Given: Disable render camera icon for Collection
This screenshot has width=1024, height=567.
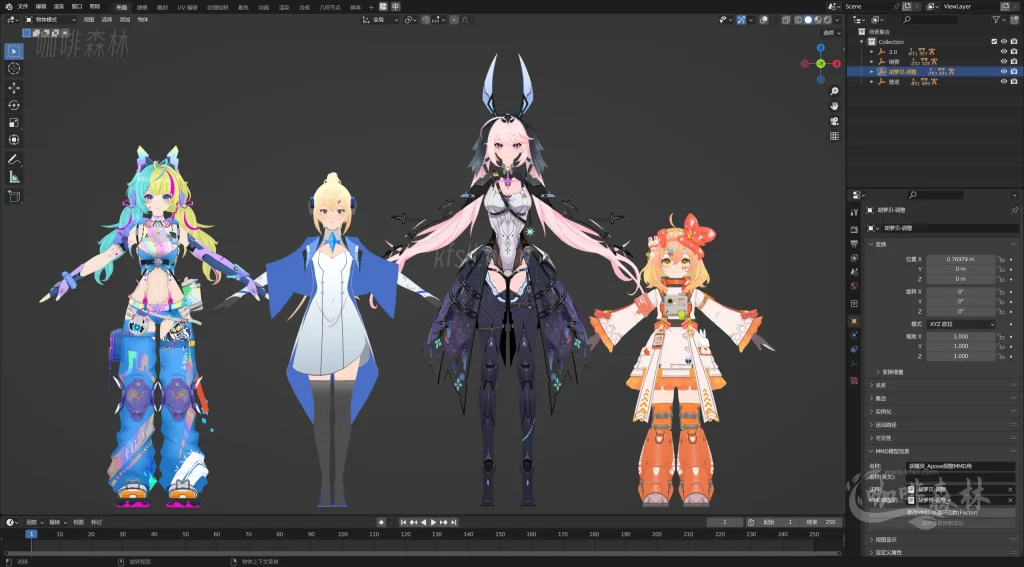Looking at the screenshot, I should pyautogui.click(x=1014, y=42).
